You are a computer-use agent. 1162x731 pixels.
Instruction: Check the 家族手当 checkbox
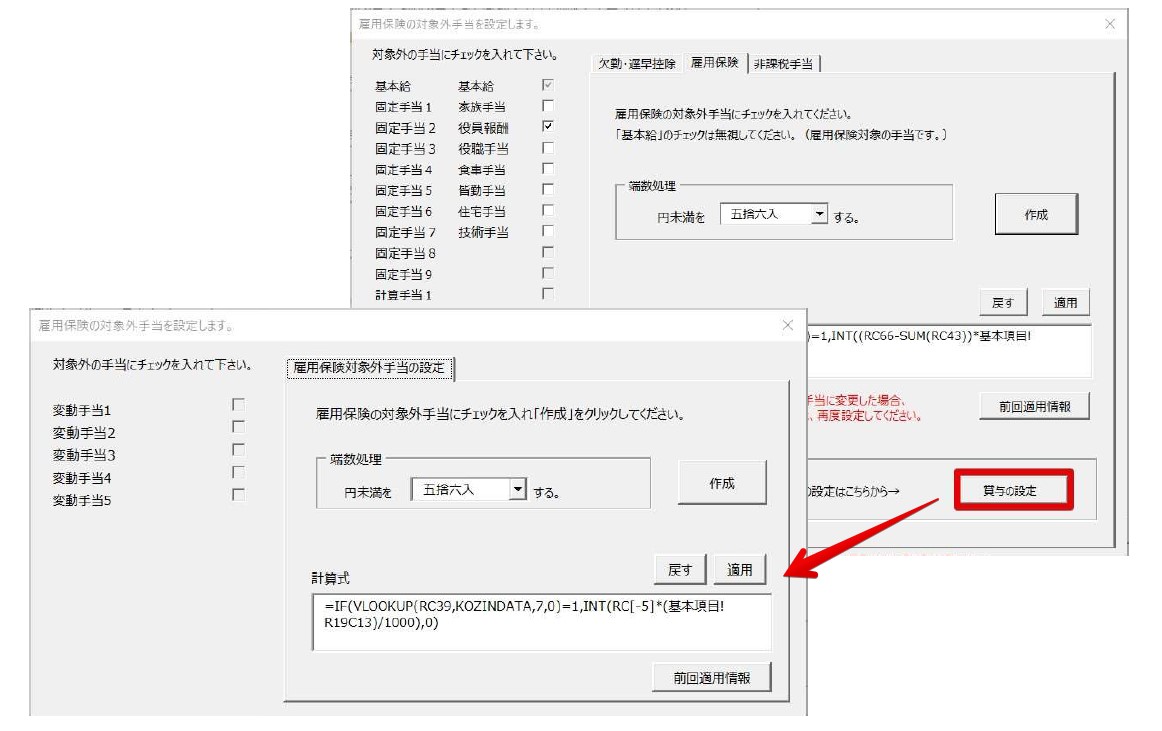click(x=547, y=106)
